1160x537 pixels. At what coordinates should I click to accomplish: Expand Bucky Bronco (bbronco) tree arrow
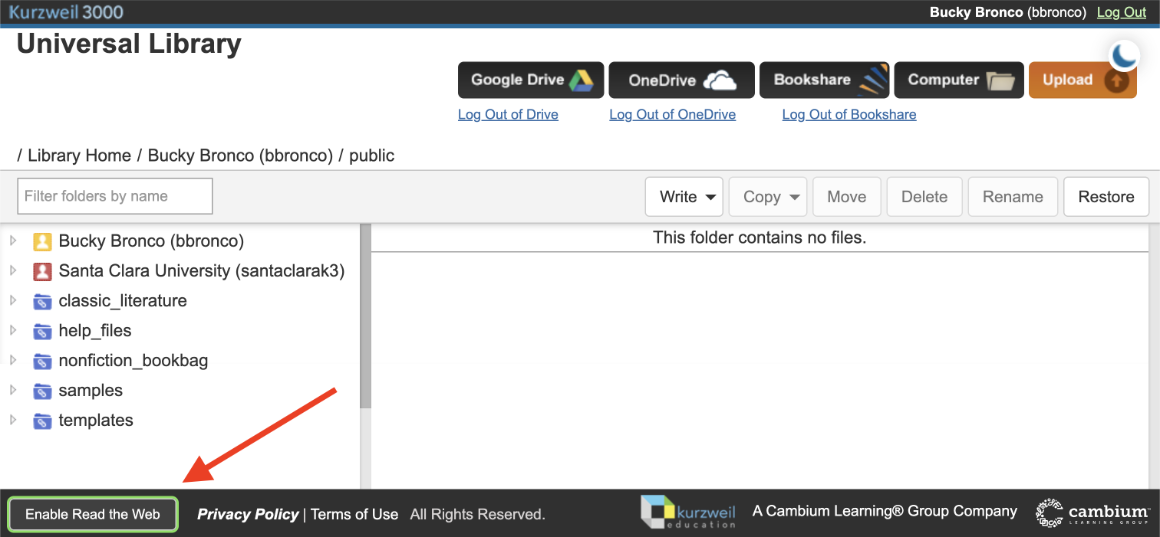pos(13,240)
